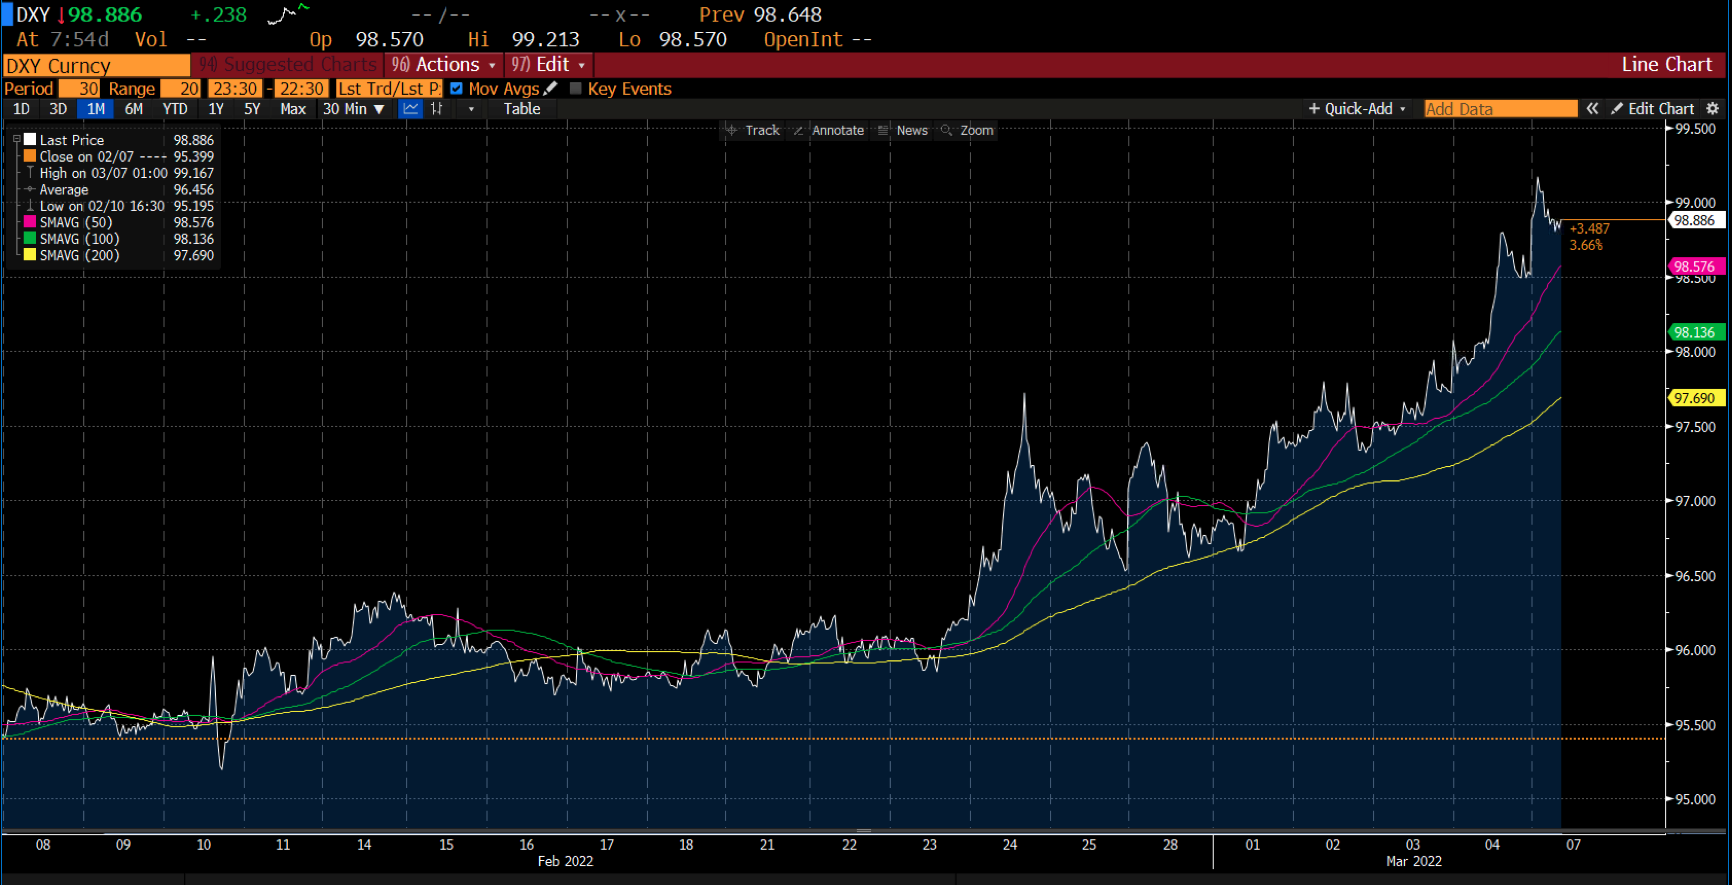1732x885 pixels.
Task: Collapse the legend box toggle
Action: click(x=16, y=140)
